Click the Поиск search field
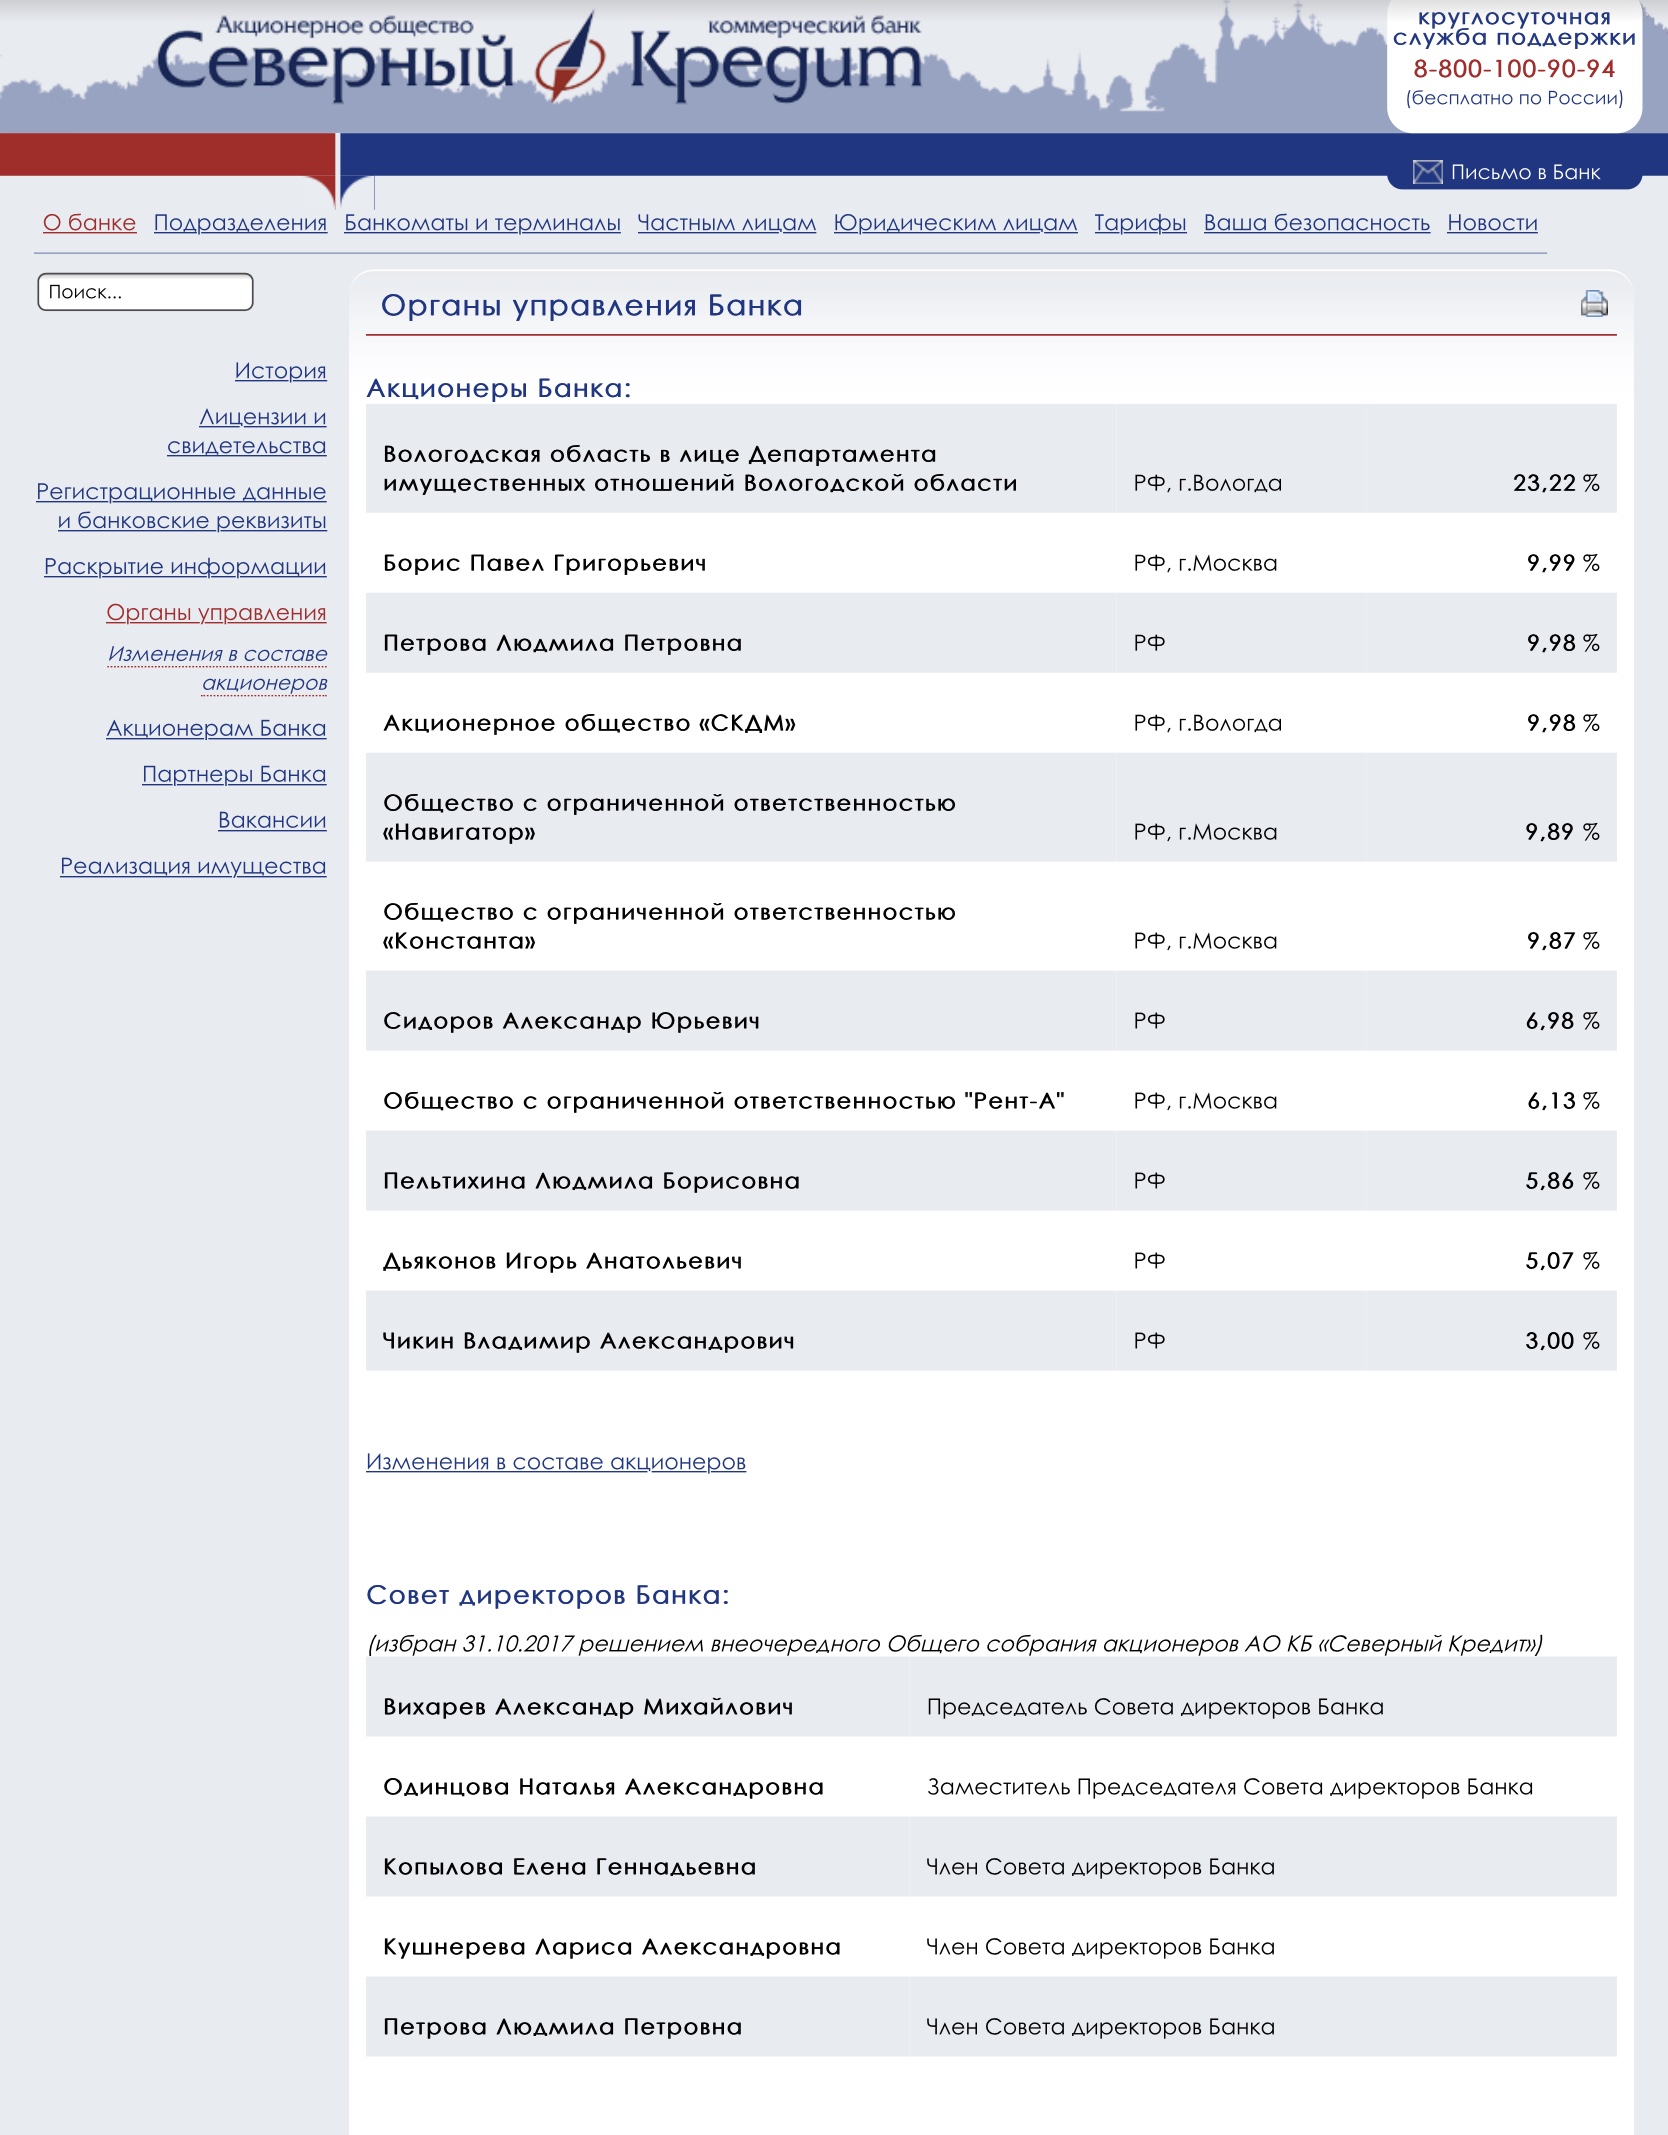Image resolution: width=1668 pixels, height=2135 pixels. (x=145, y=292)
